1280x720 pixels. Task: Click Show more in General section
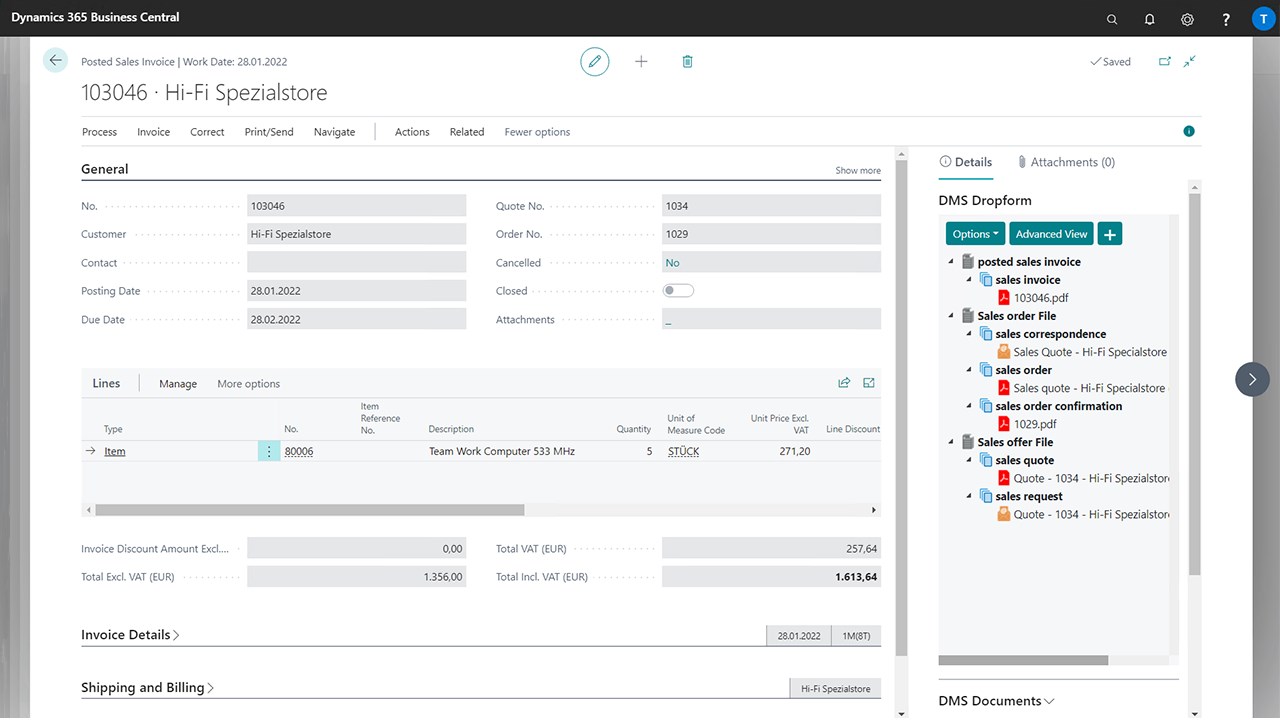point(858,171)
